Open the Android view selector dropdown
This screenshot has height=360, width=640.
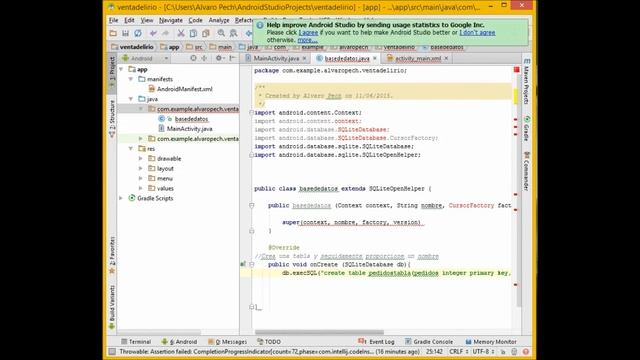(145, 58)
